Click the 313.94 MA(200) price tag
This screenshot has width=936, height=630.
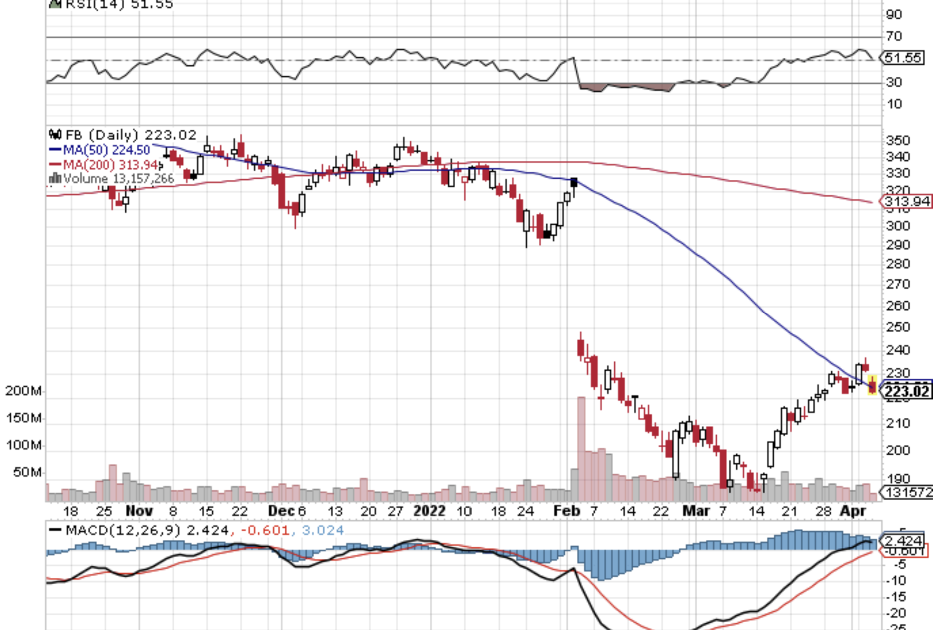pyautogui.click(x=908, y=202)
